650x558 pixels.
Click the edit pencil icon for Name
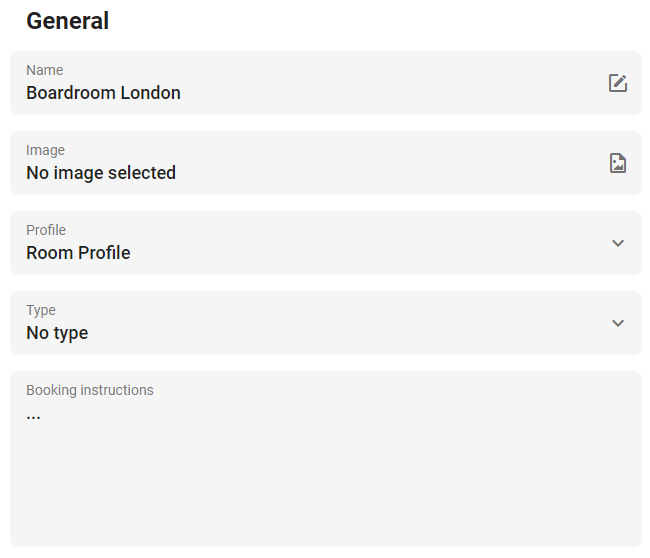(618, 83)
